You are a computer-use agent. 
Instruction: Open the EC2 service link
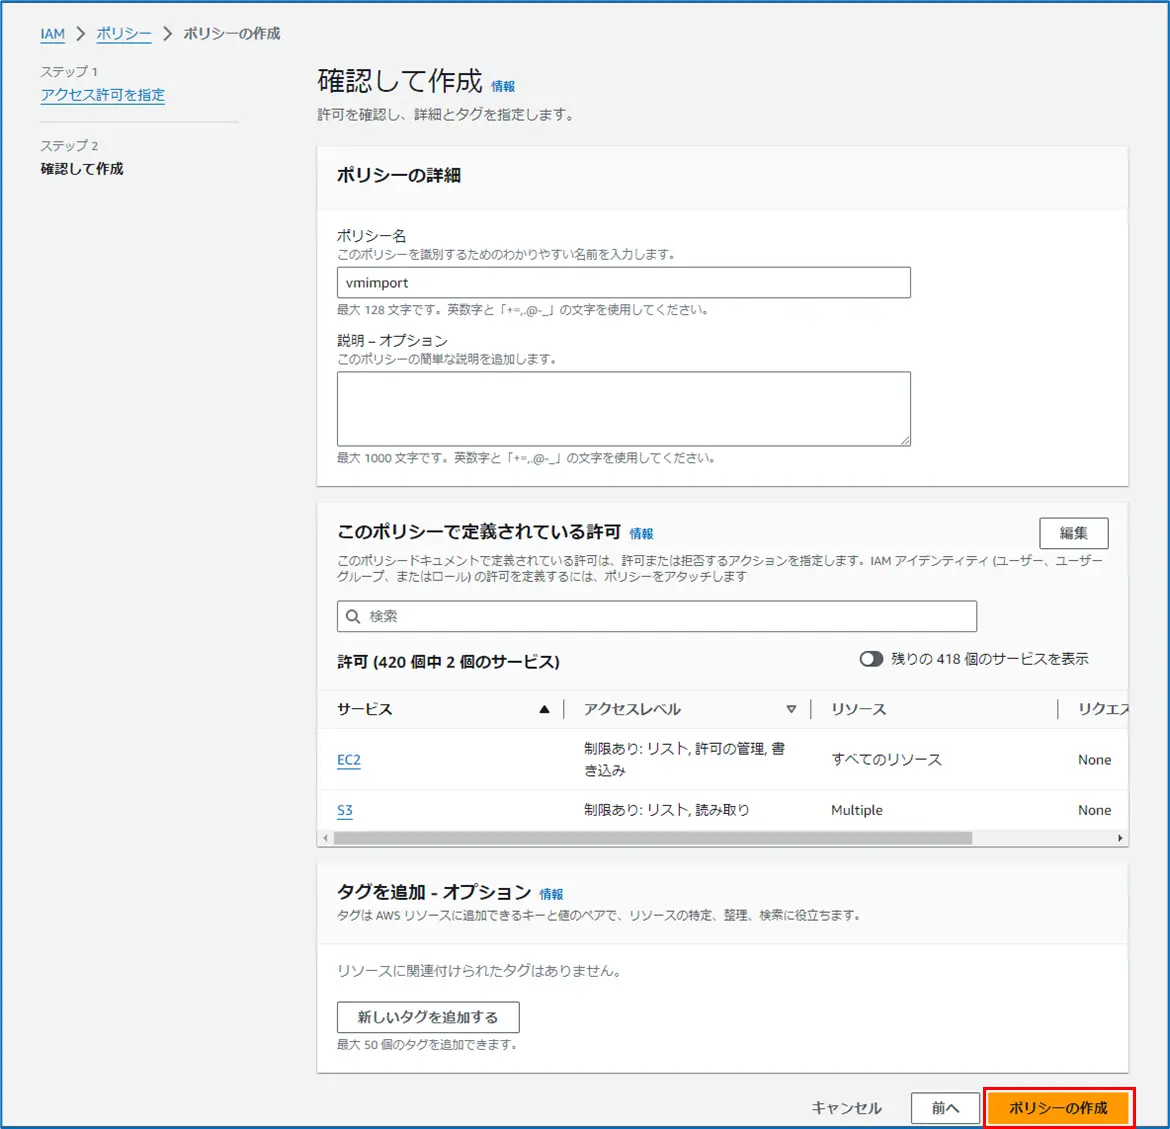coord(348,760)
